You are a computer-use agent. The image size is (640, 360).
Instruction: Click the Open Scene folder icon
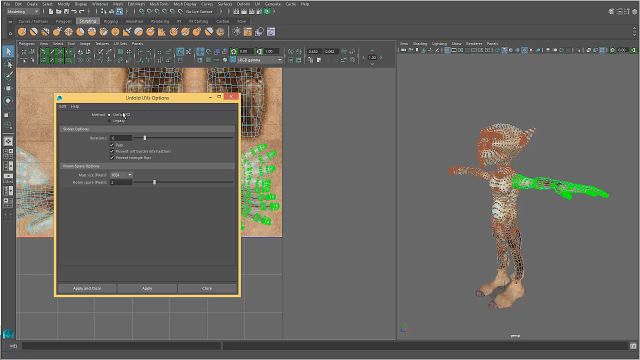tap(59, 11)
